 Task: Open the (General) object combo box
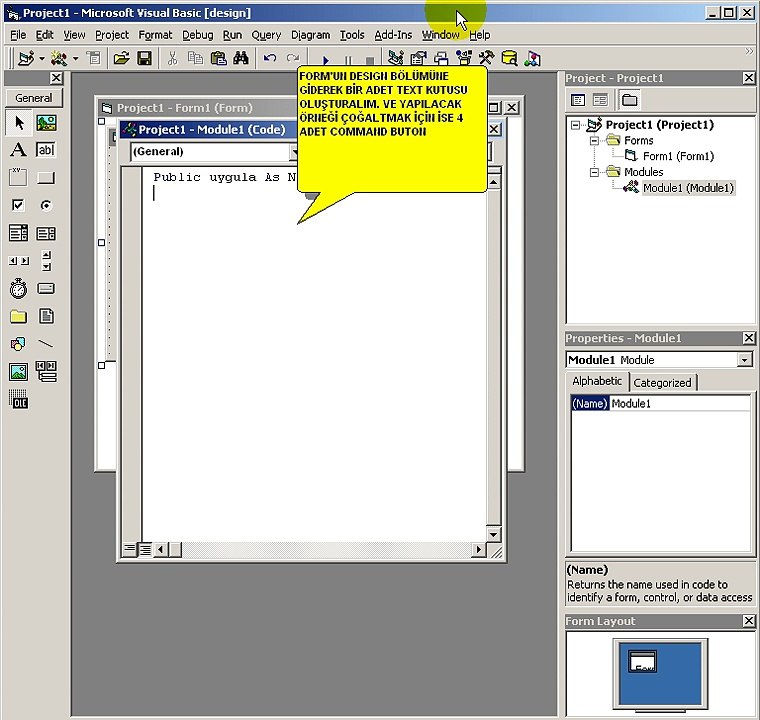215,151
